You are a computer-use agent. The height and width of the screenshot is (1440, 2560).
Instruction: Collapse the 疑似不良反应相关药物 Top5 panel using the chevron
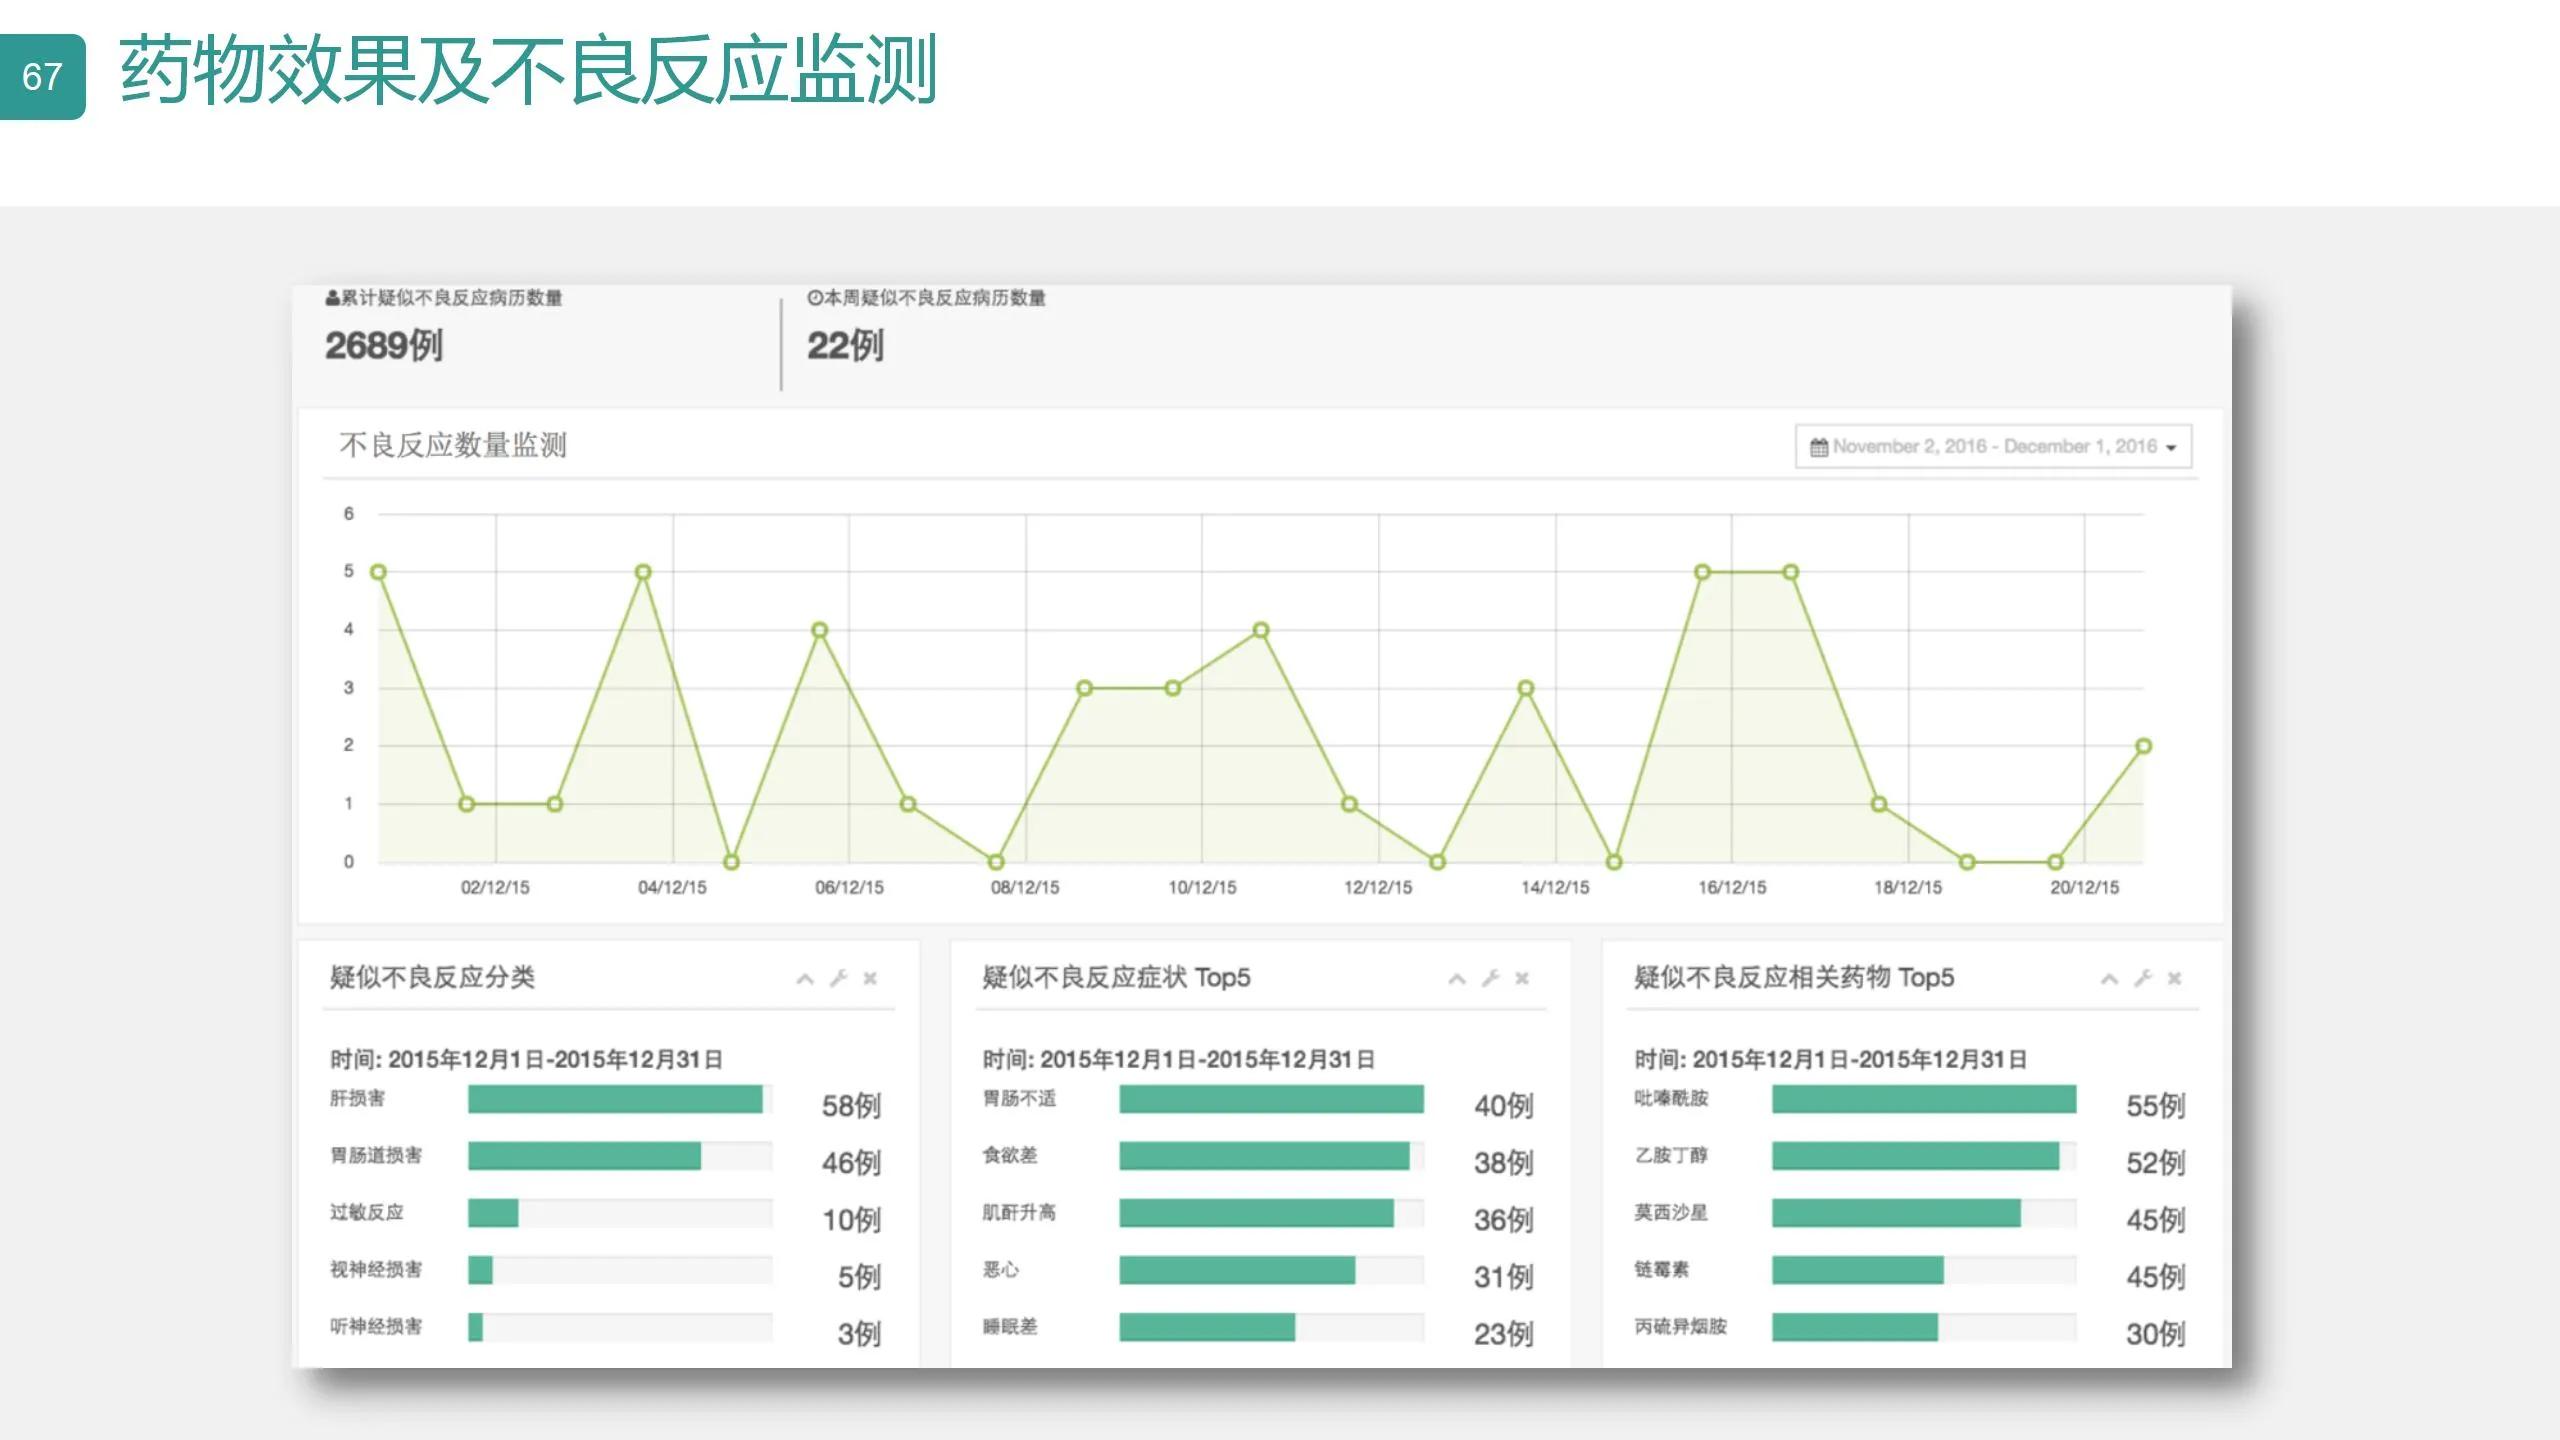pos(2108,978)
